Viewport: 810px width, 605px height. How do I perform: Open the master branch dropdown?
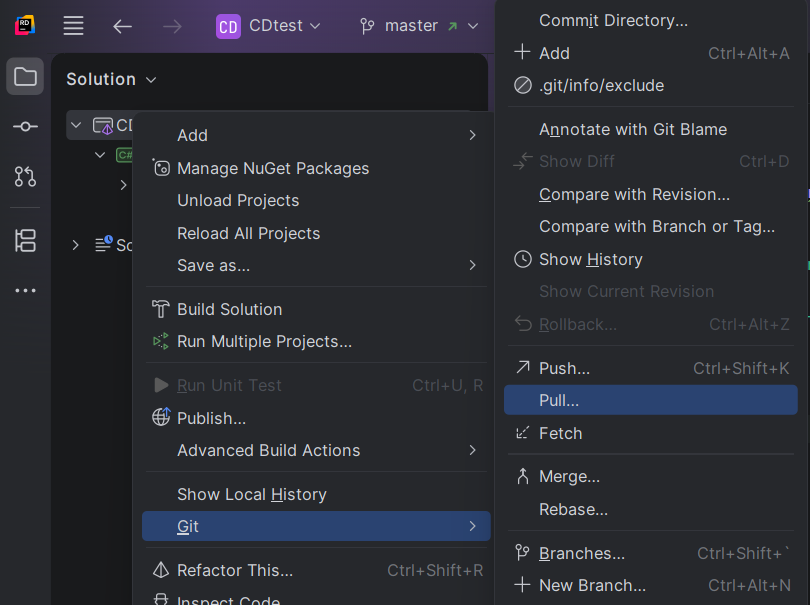pyautogui.click(x=432, y=25)
